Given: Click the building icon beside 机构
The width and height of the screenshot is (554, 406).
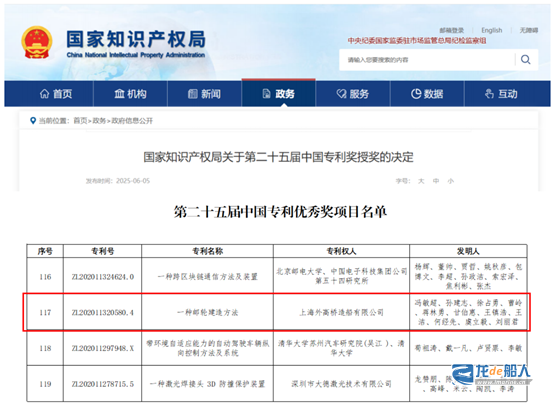Looking at the screenshot, I should [x=119, y=94].
